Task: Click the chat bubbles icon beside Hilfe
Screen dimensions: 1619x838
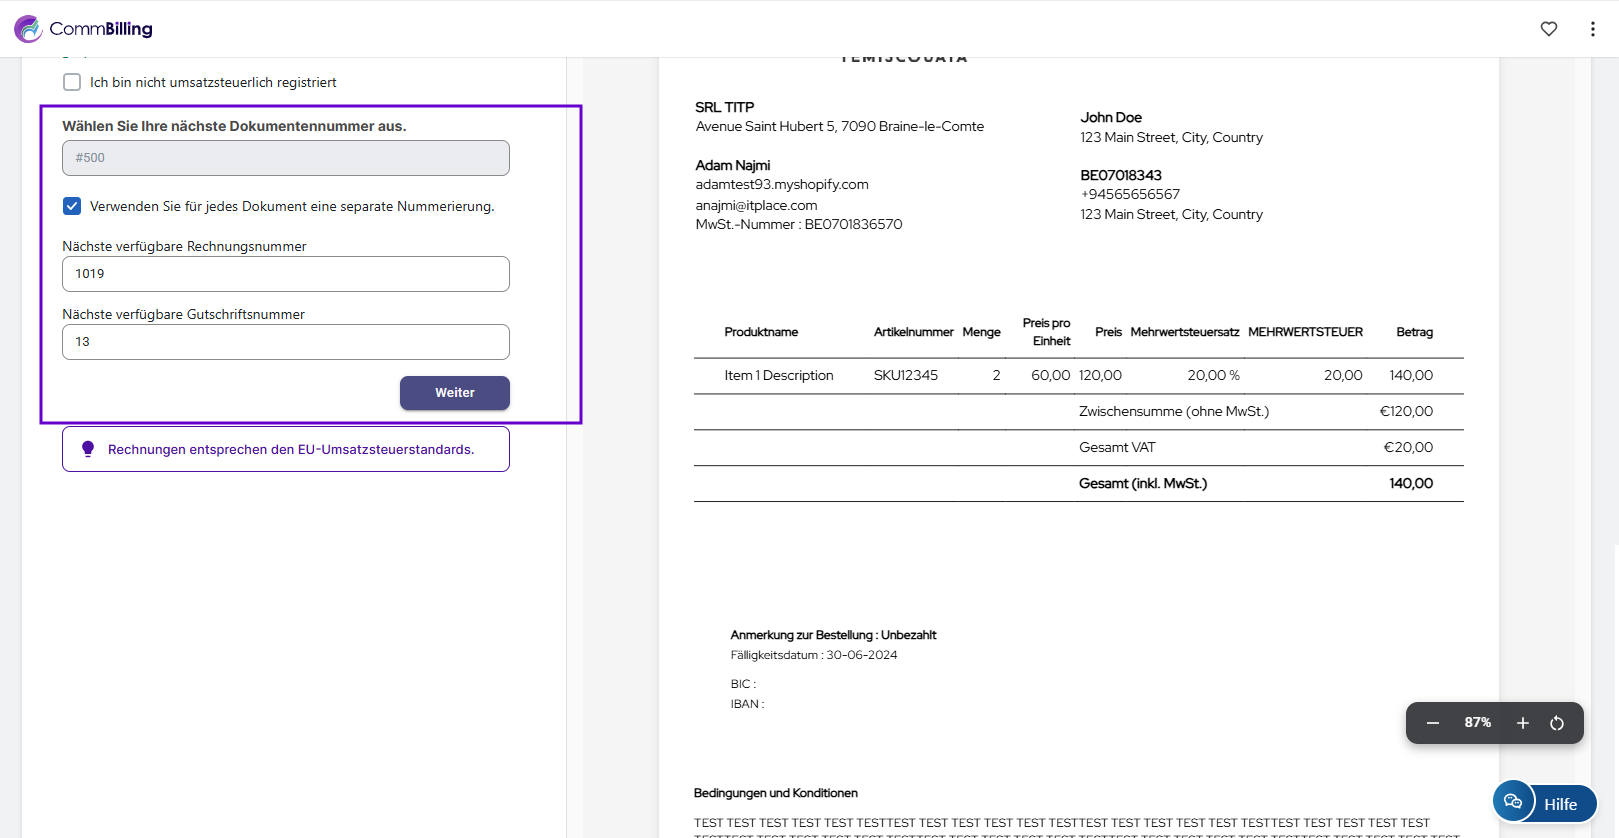Action: point(1513,802)
